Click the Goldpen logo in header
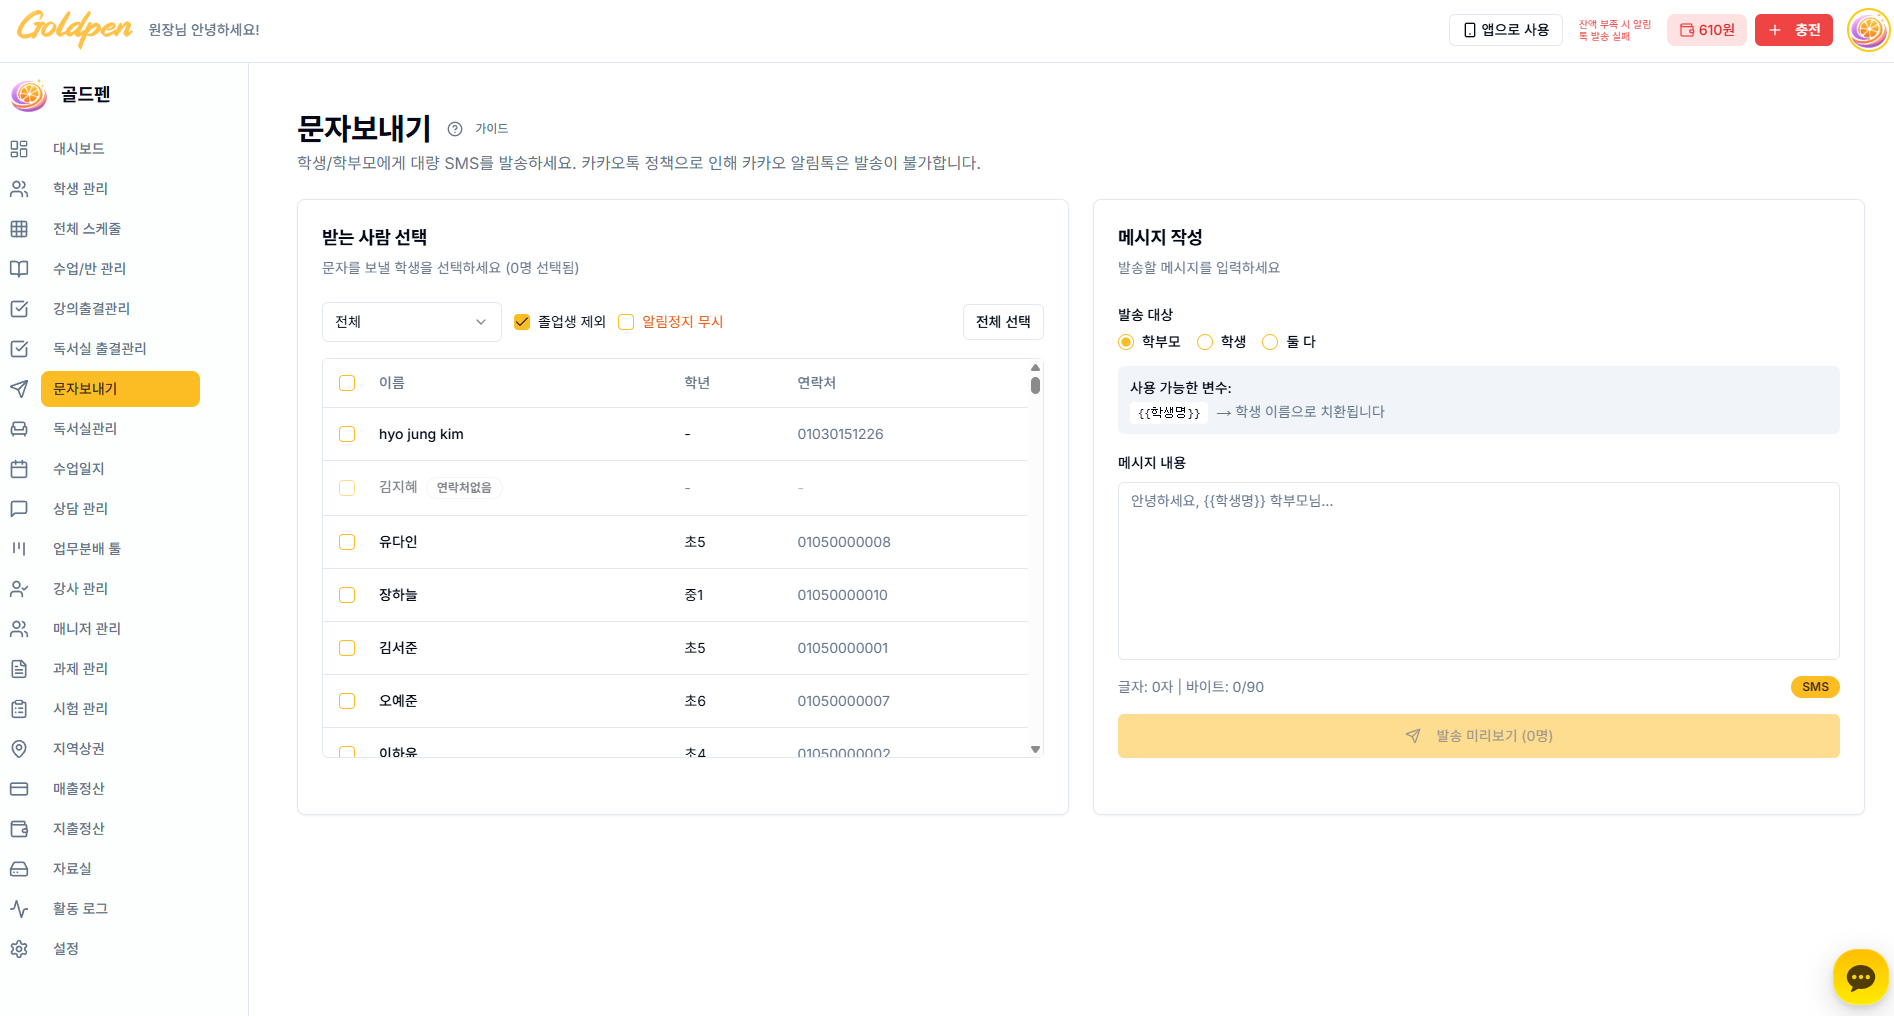Image resolution: width=1894 pixels, height=1016 pixels. tap(75, 28)
